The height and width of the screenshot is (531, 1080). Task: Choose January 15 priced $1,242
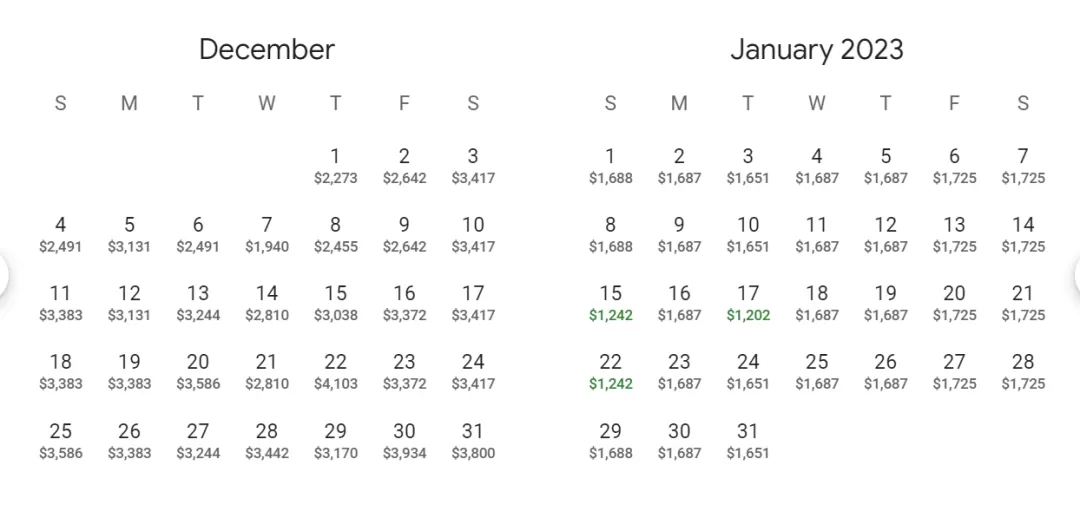pos(610,304)
